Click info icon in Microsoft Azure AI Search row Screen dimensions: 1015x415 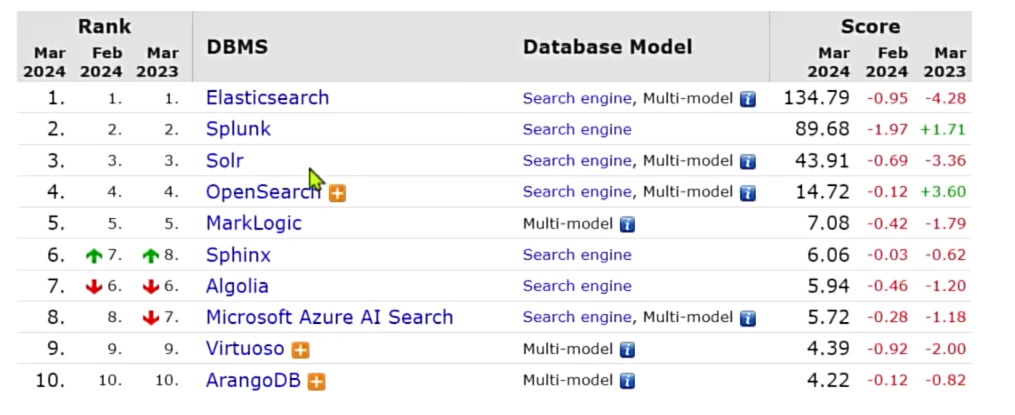point(747,318)
